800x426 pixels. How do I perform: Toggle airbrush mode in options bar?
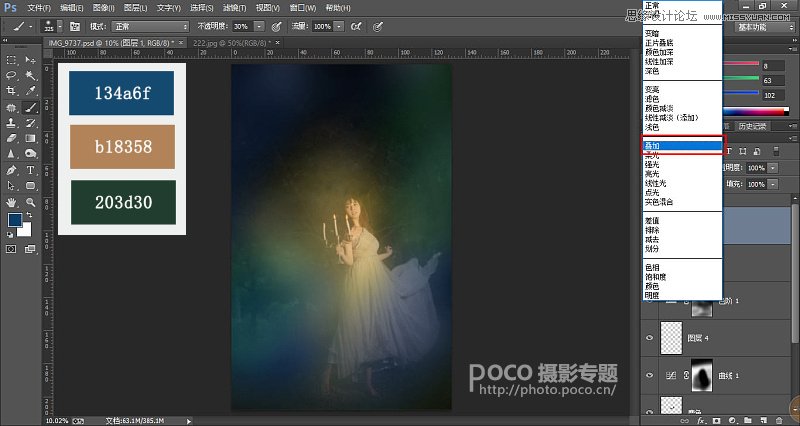coord(356,27)
